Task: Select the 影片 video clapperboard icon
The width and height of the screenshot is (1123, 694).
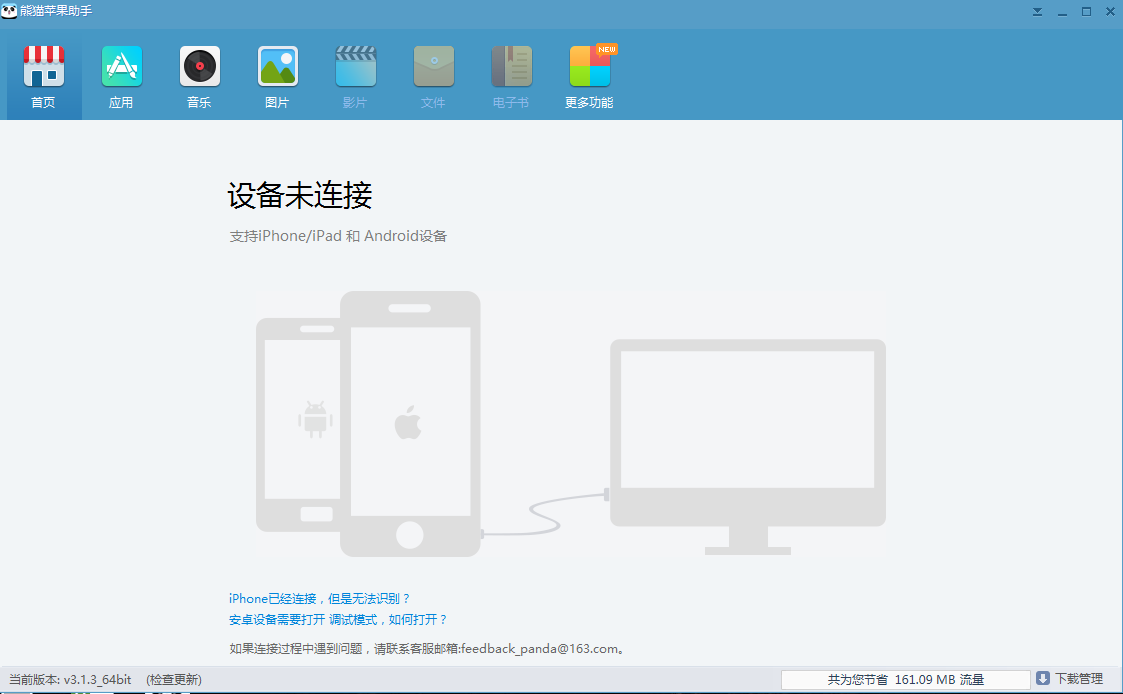Action: 355,67
